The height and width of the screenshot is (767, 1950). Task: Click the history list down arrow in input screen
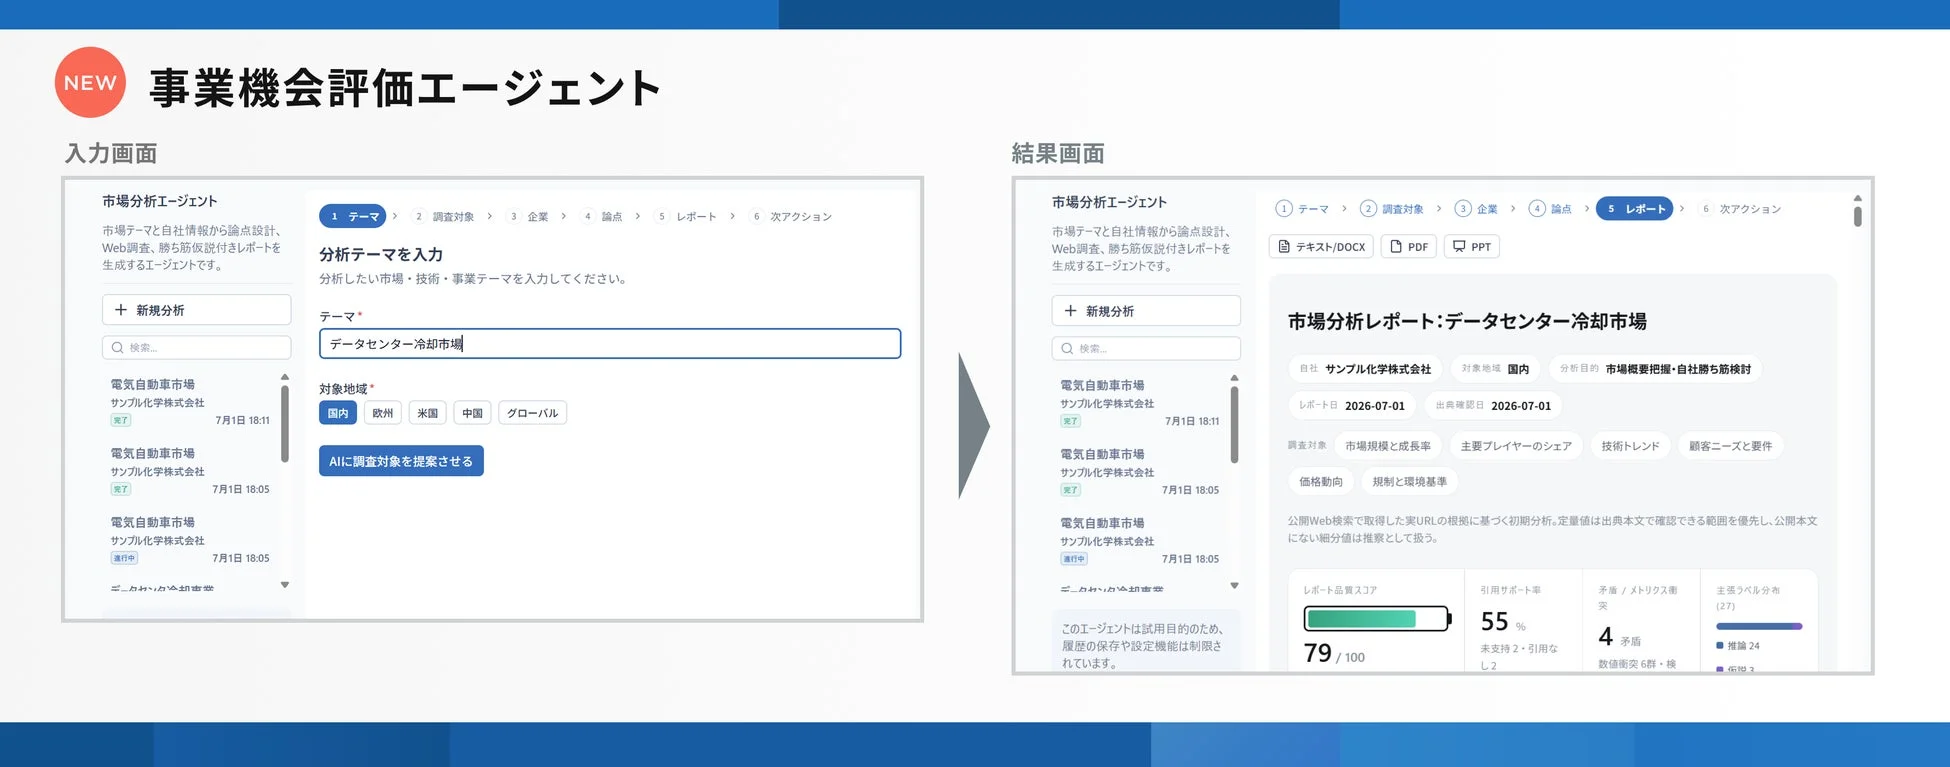285,585
